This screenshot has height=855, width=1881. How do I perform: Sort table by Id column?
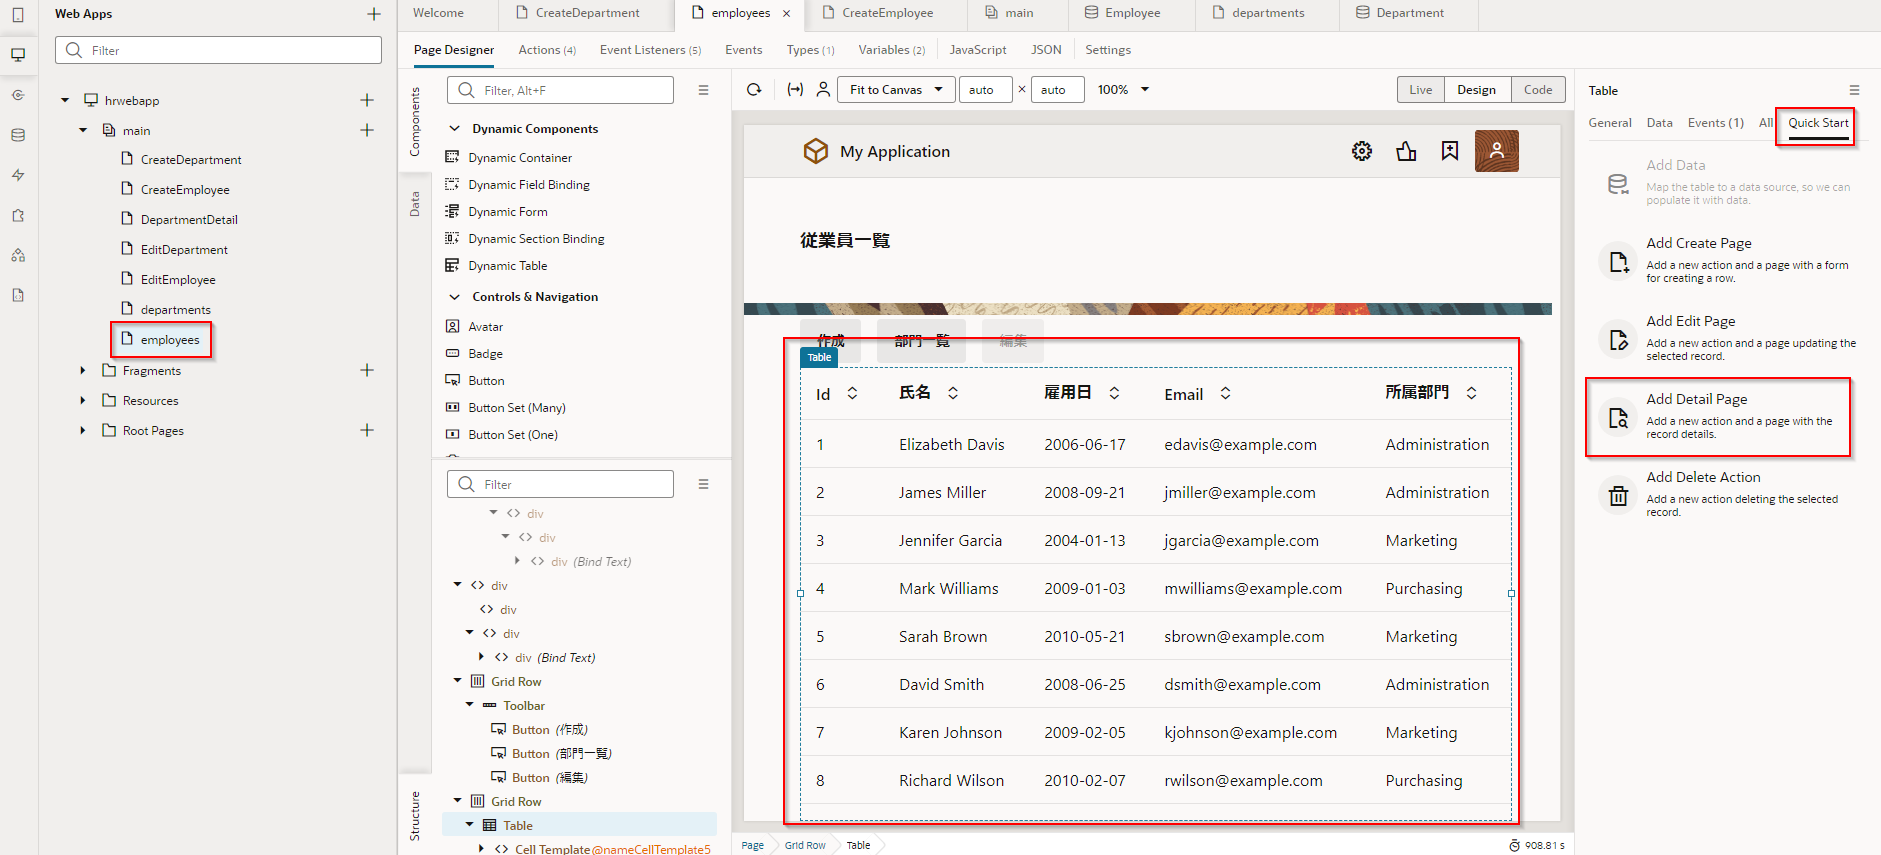pos(852,394)
